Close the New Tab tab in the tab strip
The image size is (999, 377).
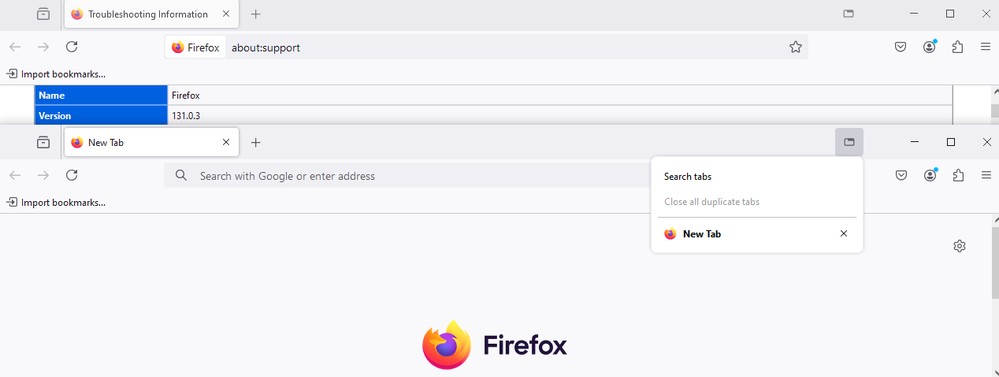[226, 143]
